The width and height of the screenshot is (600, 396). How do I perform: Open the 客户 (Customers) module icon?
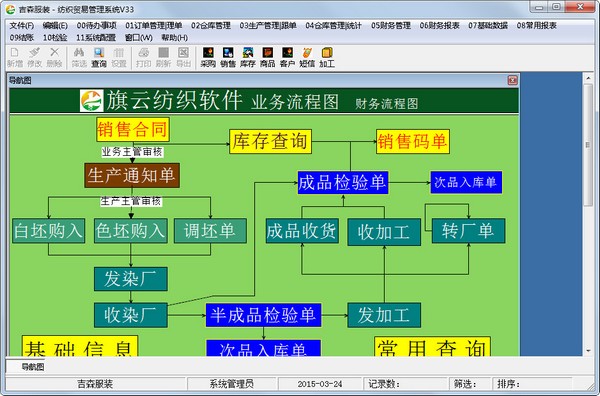[x=287, y=57]
